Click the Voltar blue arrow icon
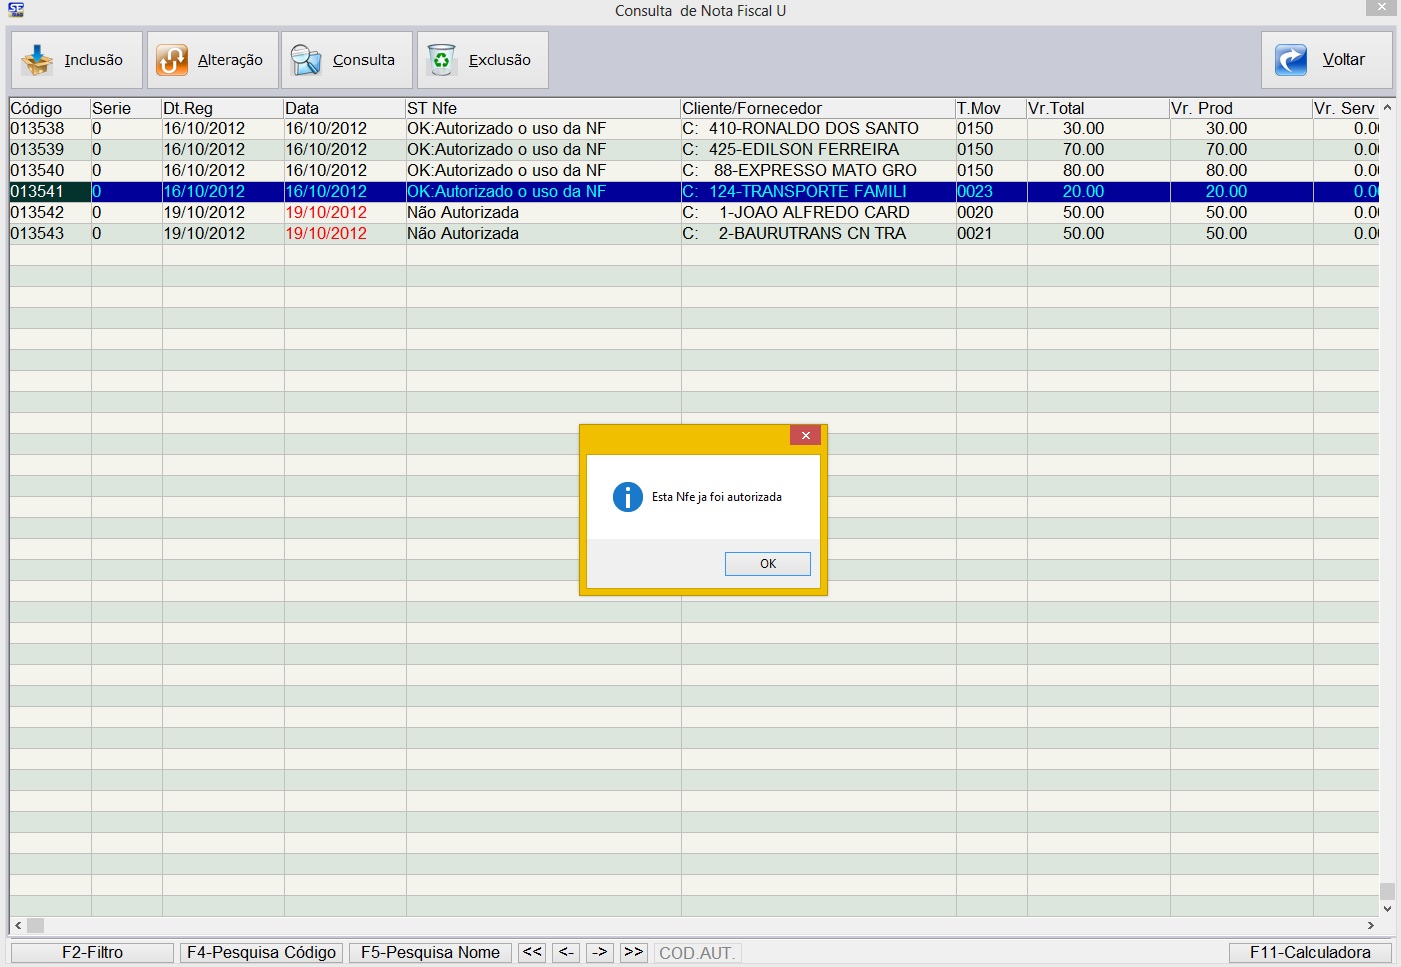 [x=1291, y=60]
